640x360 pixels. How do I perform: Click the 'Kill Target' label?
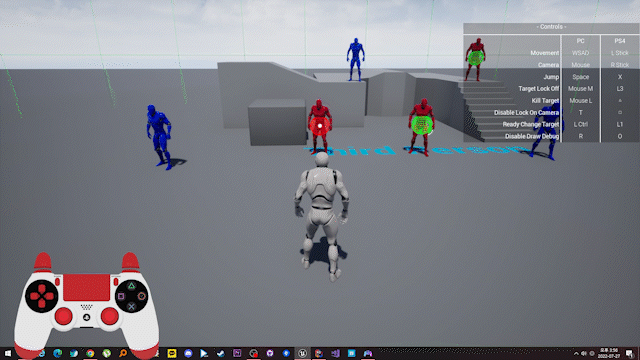[x=545, y=100]
